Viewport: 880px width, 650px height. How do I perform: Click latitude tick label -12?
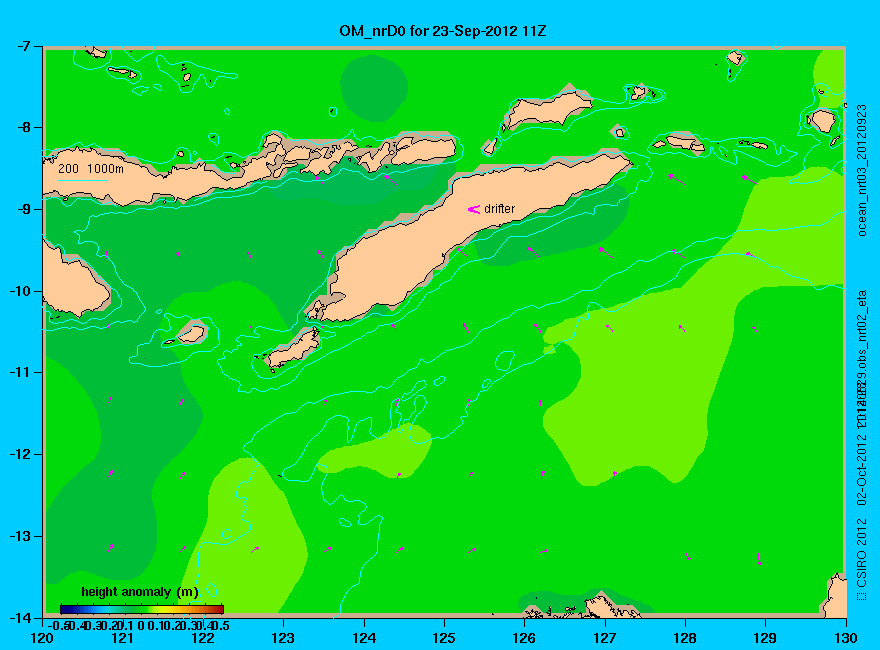point(18,455)
